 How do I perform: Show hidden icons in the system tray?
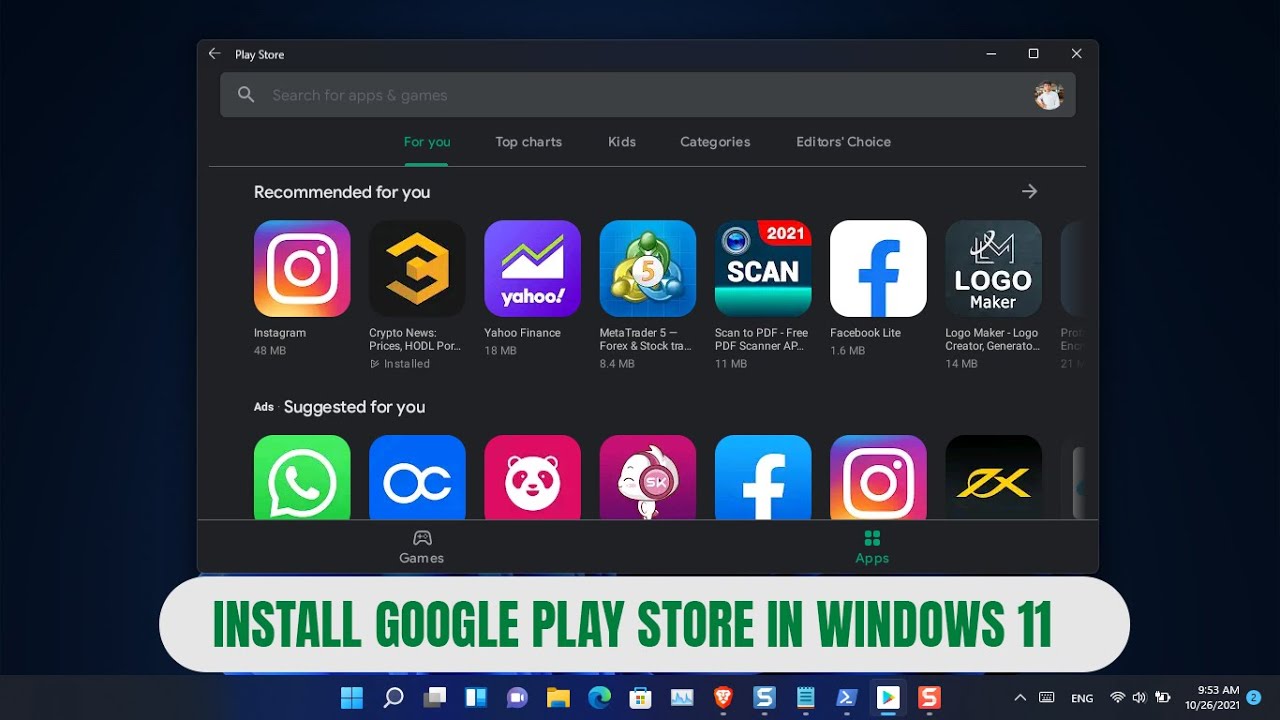point(1020,698)
